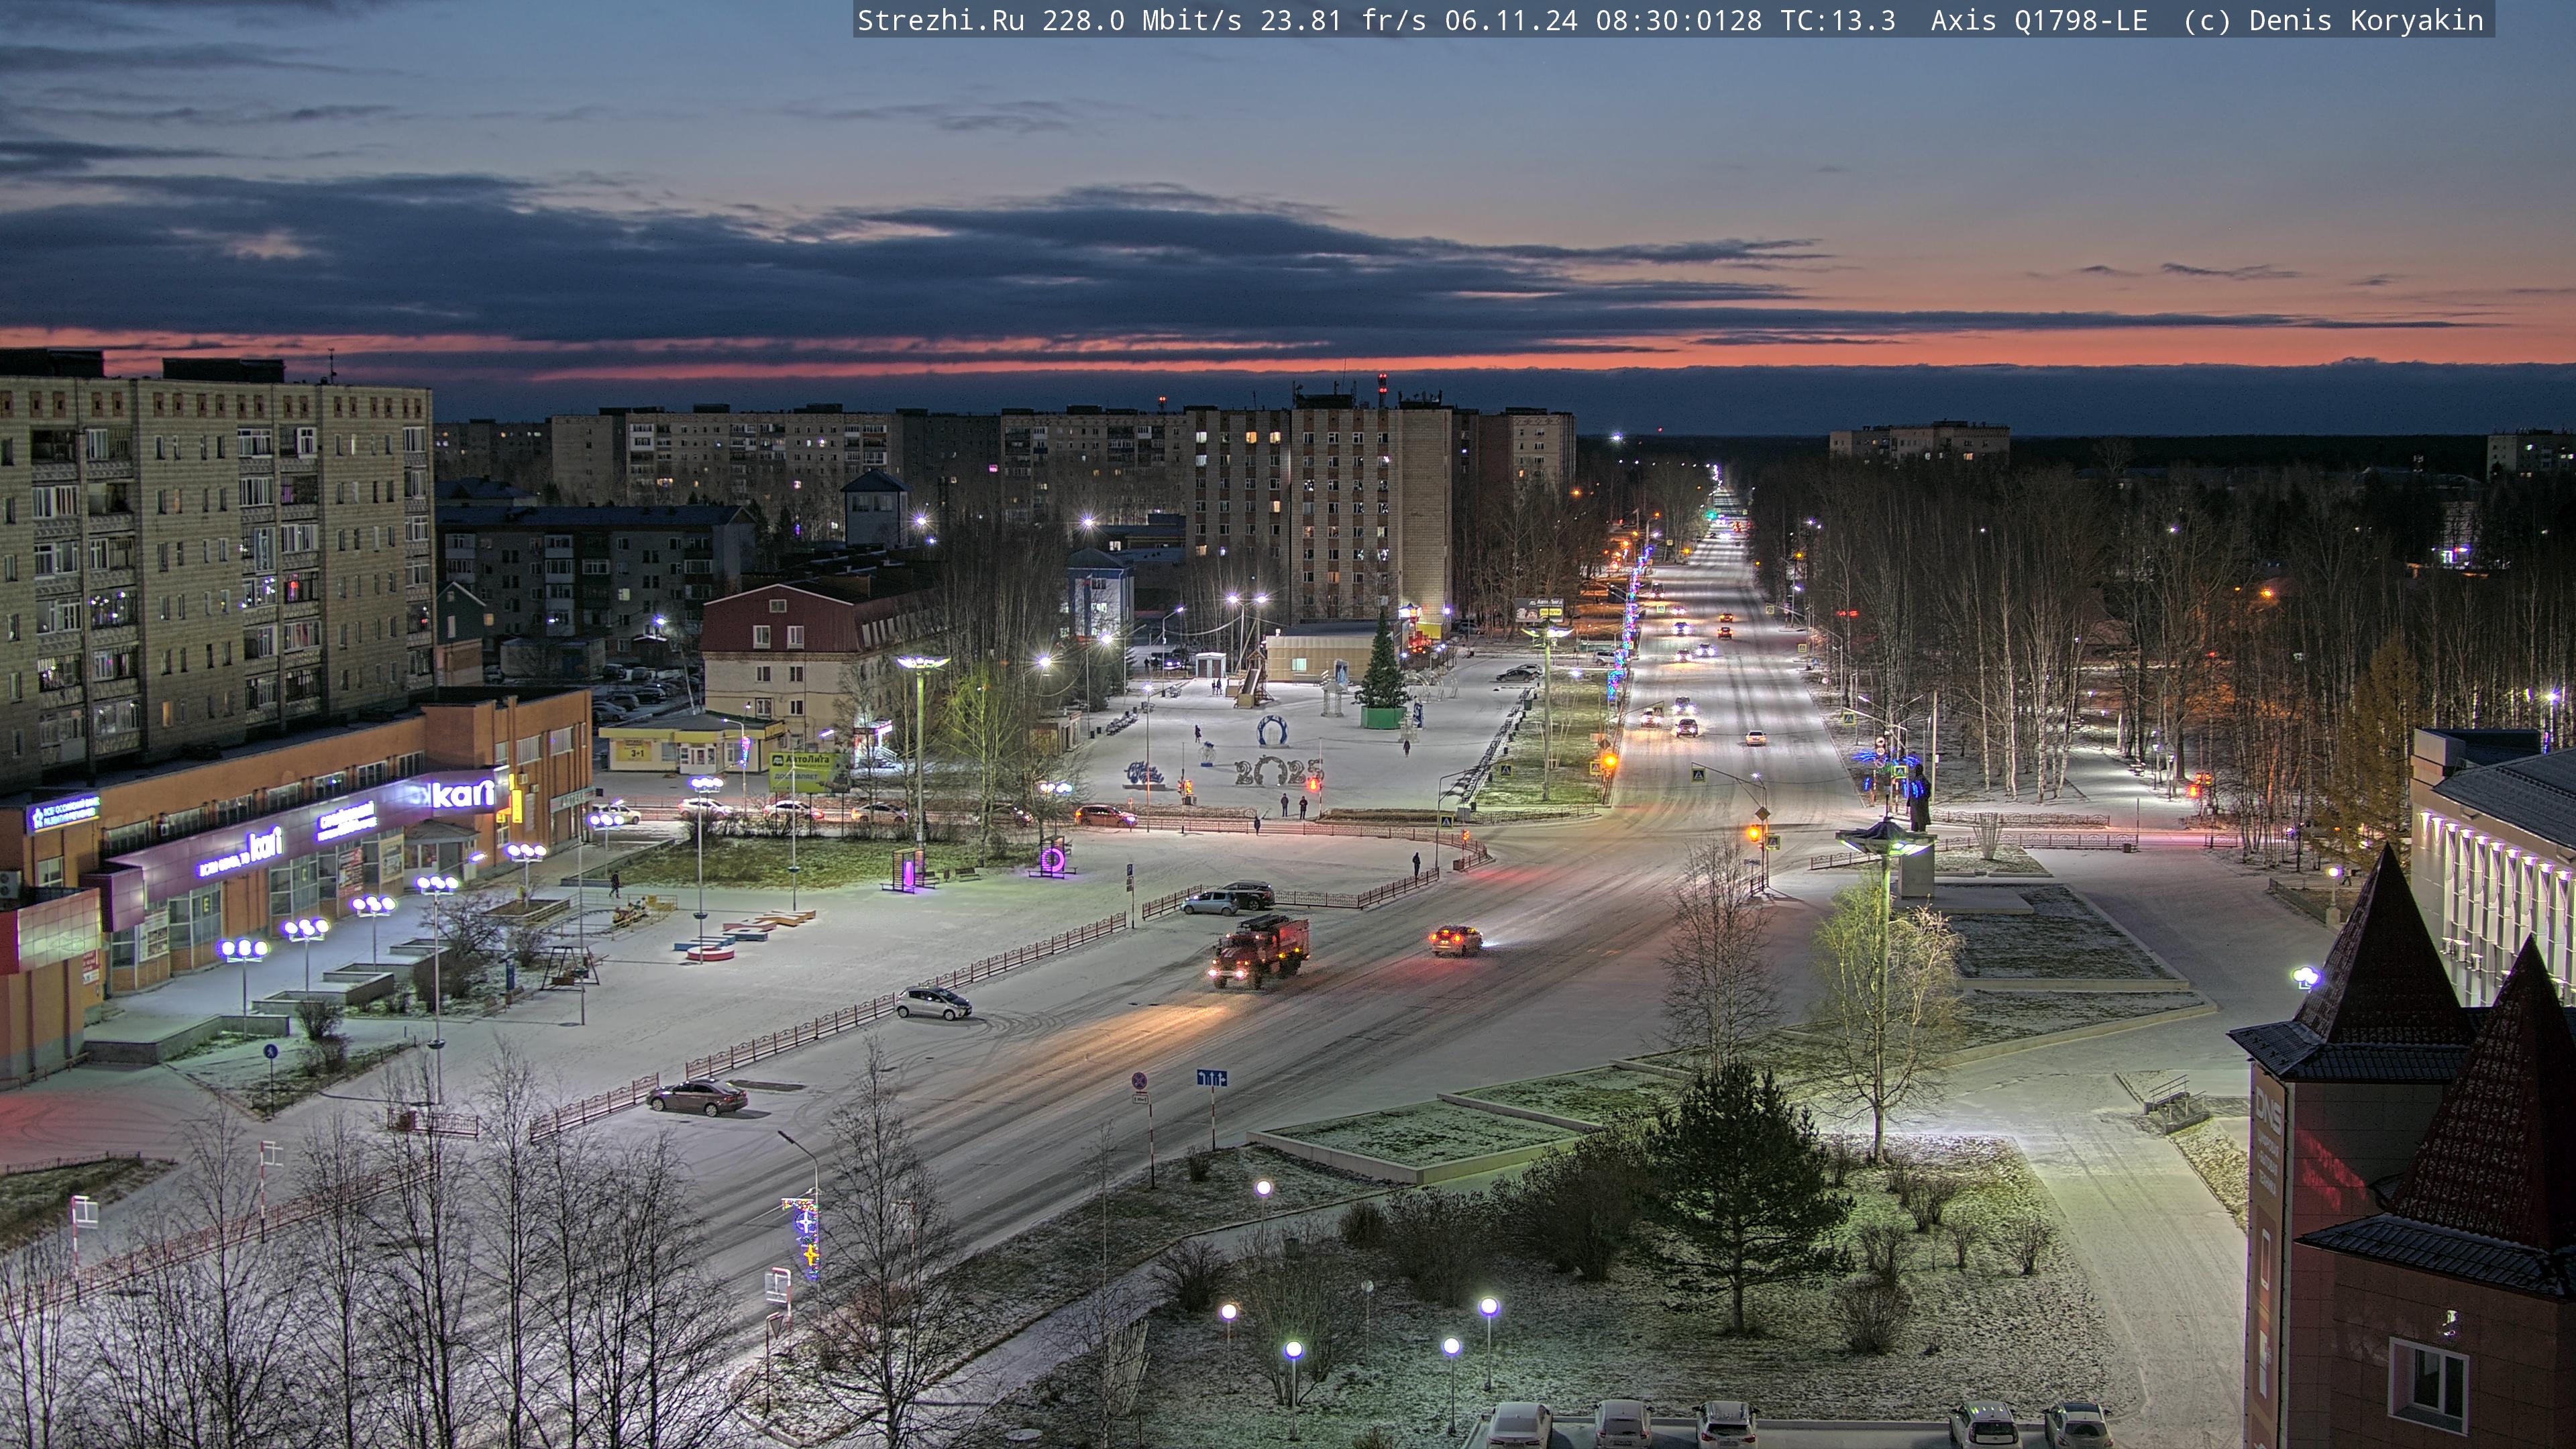Image resolution: width=2576 pixels, height=1449 pixels.
Task: Select the 228.0 Mbit/s bitrate value
Action: click(x=1142, y=20)
